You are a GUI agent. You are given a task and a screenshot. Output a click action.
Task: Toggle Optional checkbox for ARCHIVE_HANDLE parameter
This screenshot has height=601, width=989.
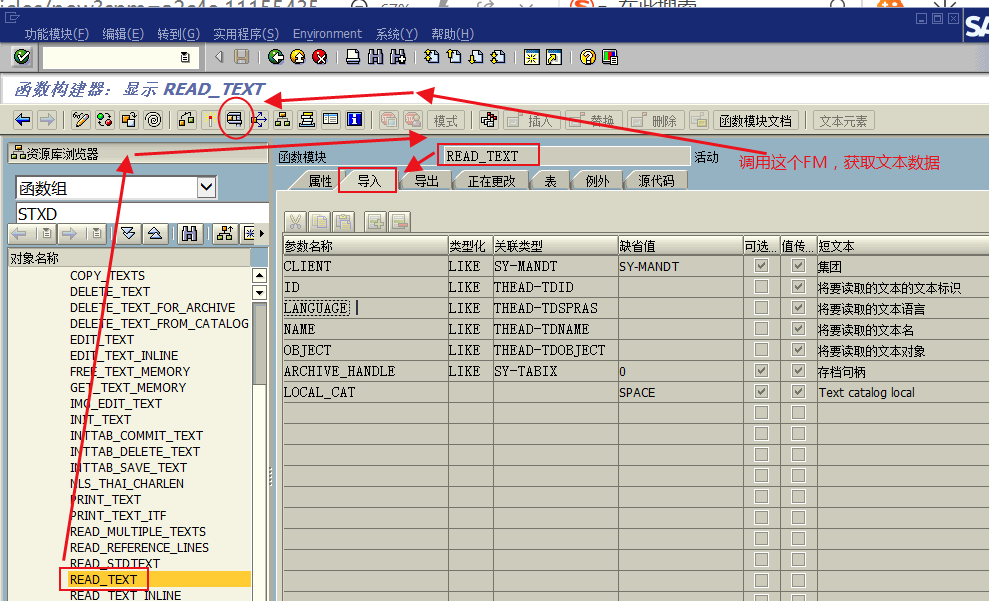pyautogui.click(x=761, y=371)
